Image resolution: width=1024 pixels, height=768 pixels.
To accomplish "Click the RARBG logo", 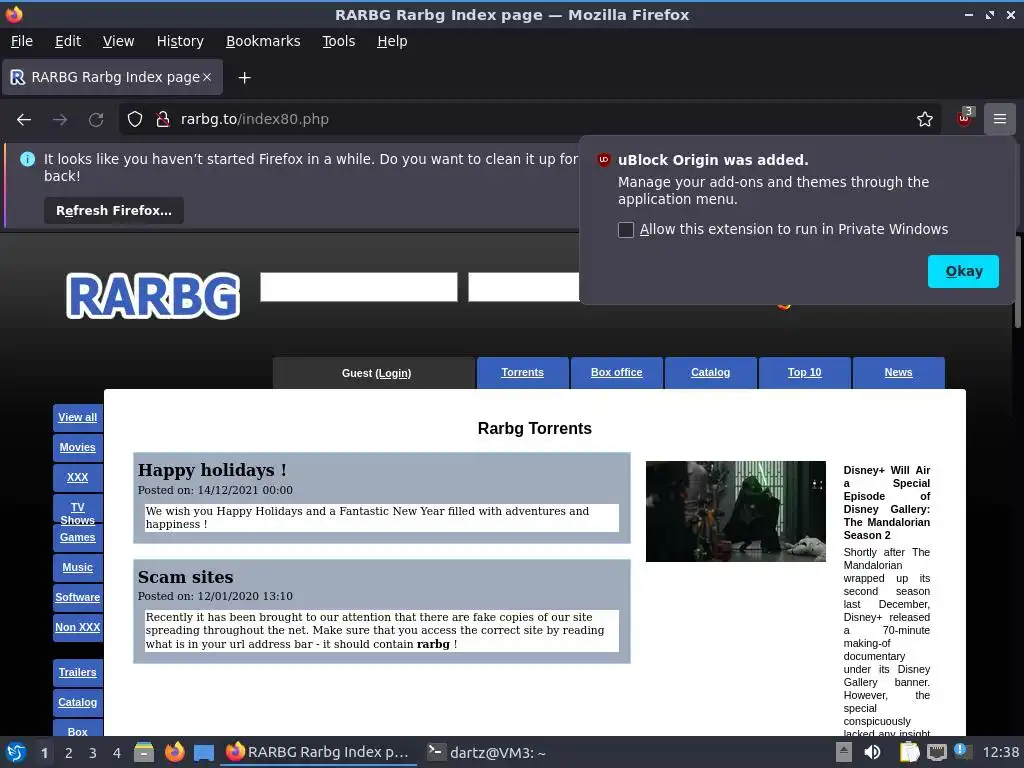I will 153,296.
